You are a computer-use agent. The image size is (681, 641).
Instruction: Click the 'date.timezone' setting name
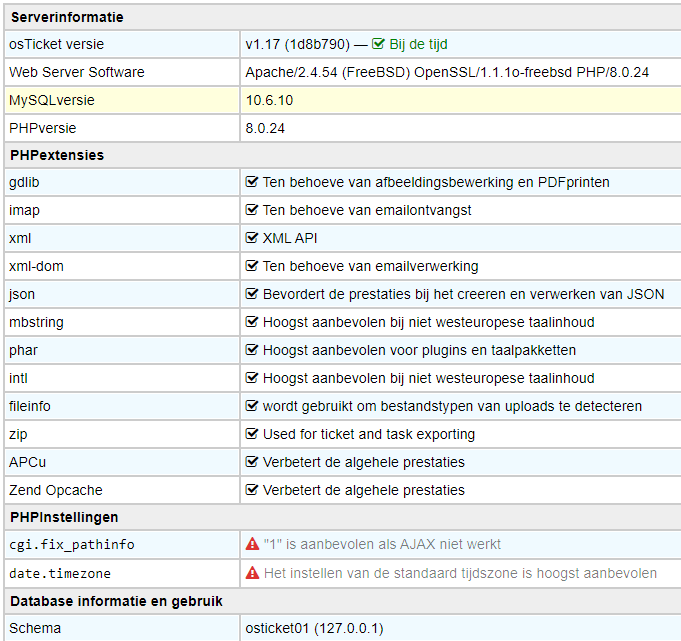60,573
